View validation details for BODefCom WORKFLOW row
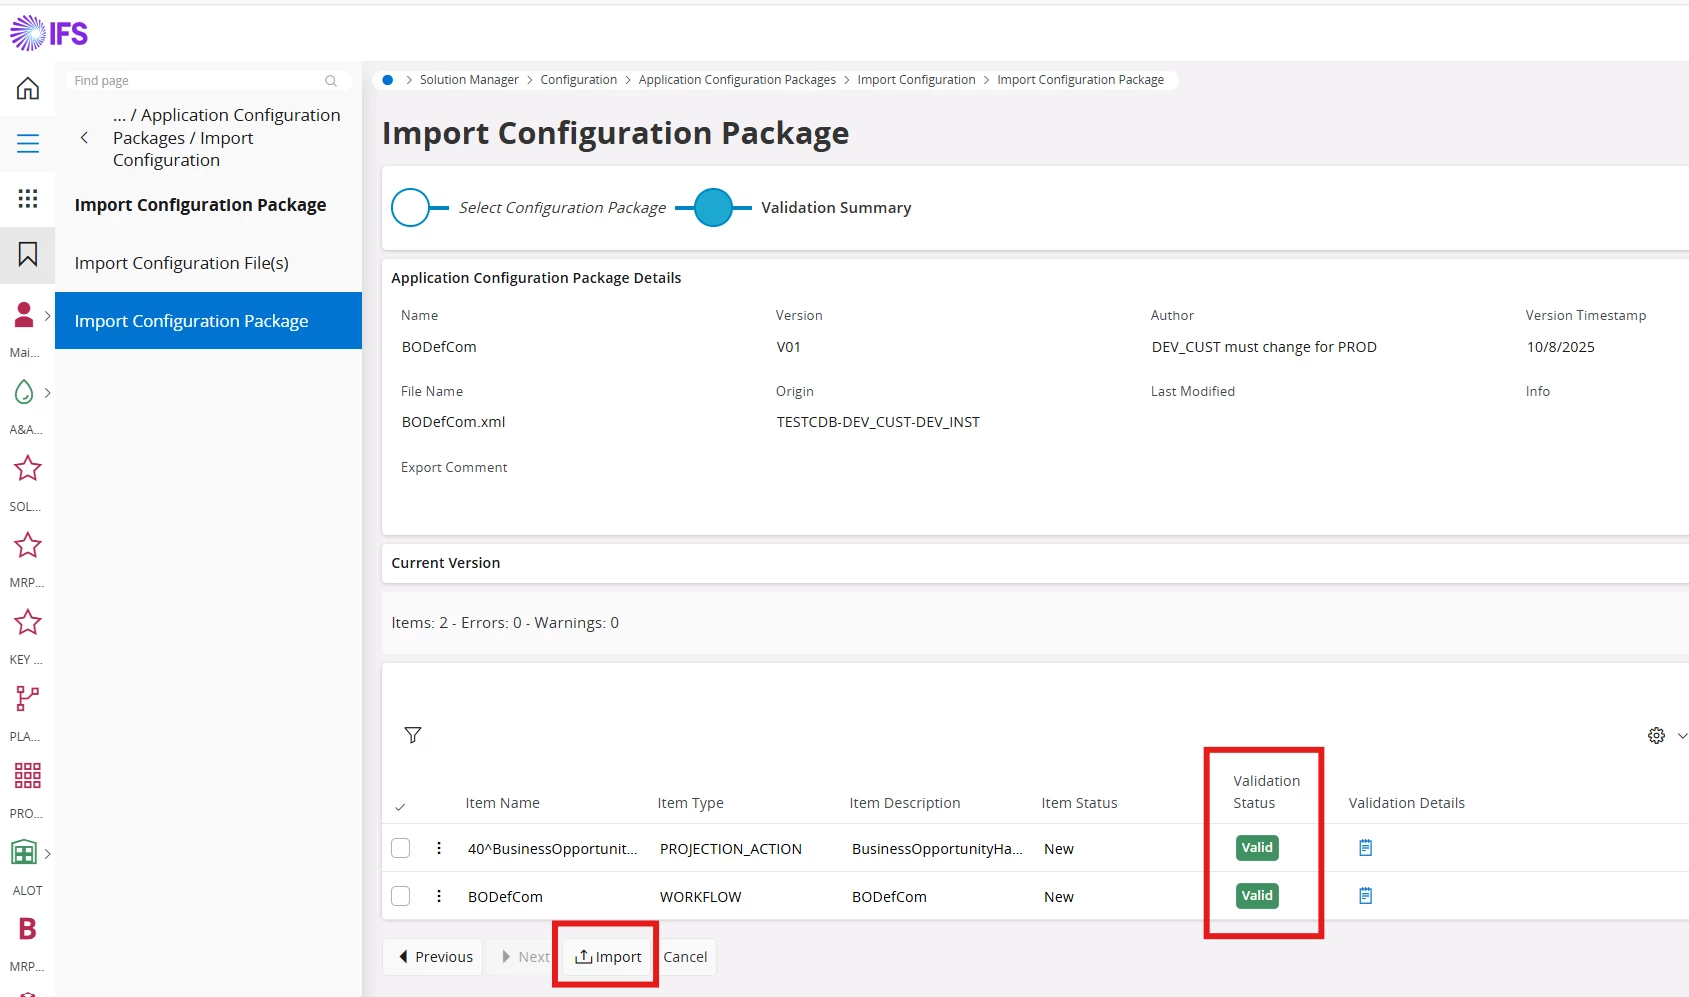The height and width of the screenshot is (997, 1689). coord(1365,896)
